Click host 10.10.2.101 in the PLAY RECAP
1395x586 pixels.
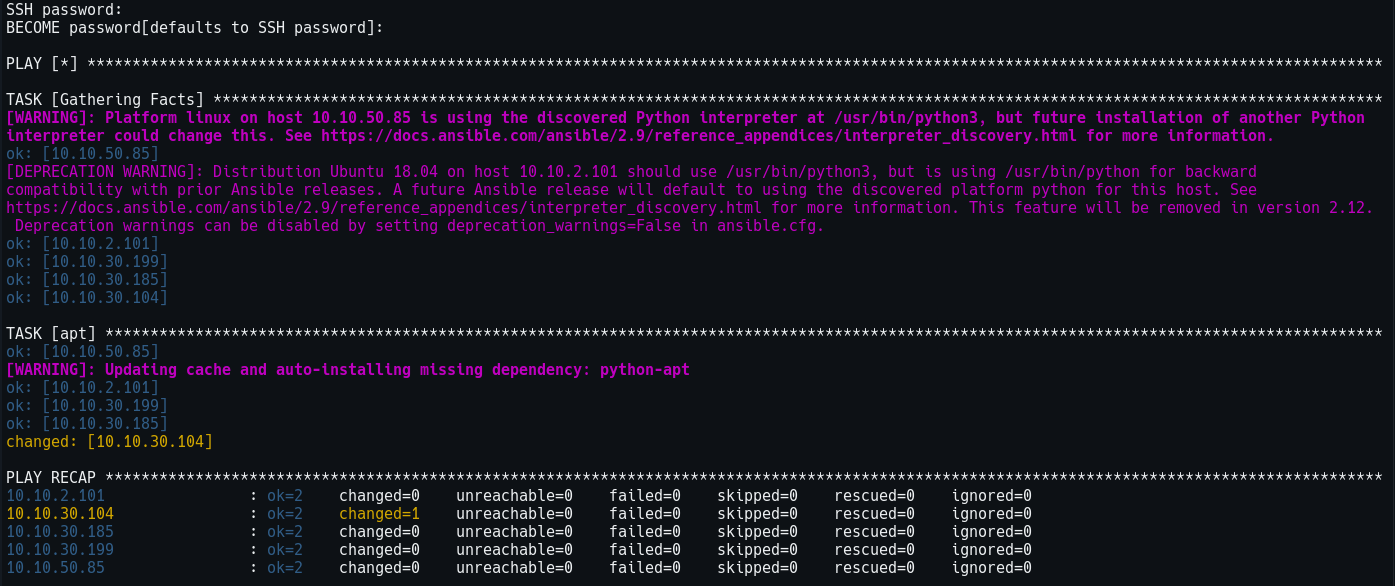pos(55,496)
